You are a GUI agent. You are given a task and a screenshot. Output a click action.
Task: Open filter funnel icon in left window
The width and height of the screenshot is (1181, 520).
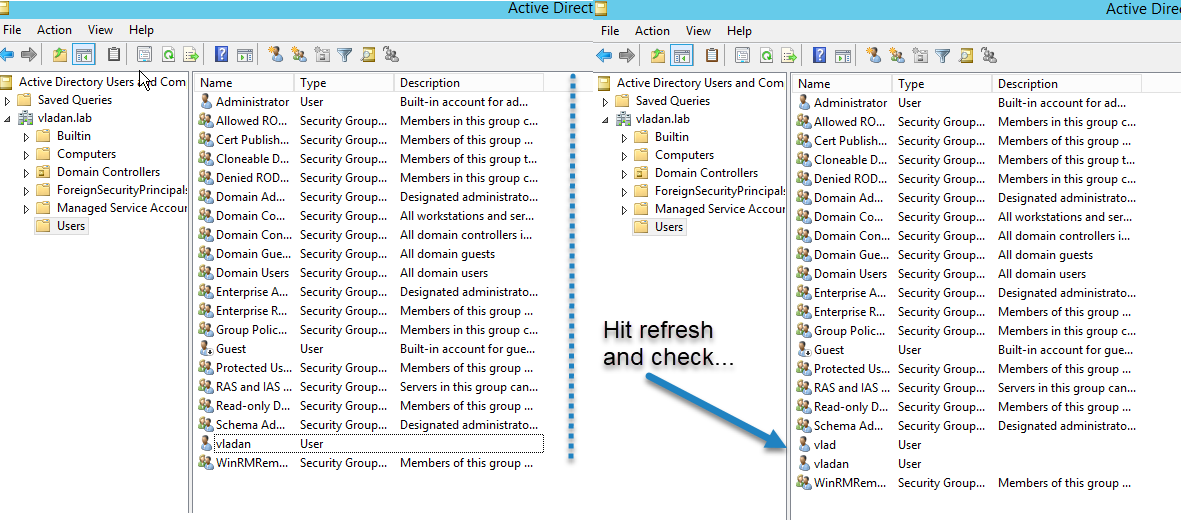pos(344,54)
